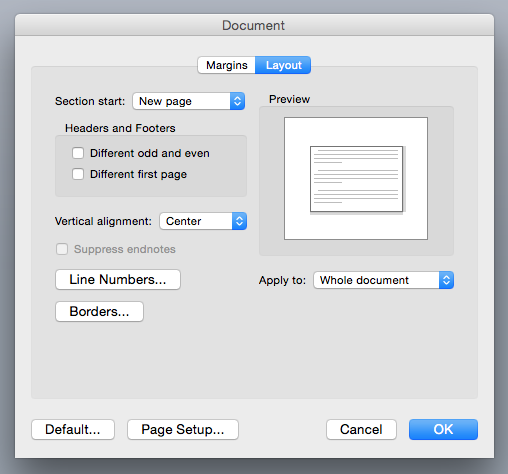This screenshot has height=474, width=508.
Task: Enable Different odd and even checkbox
Action: pos(78,153)
